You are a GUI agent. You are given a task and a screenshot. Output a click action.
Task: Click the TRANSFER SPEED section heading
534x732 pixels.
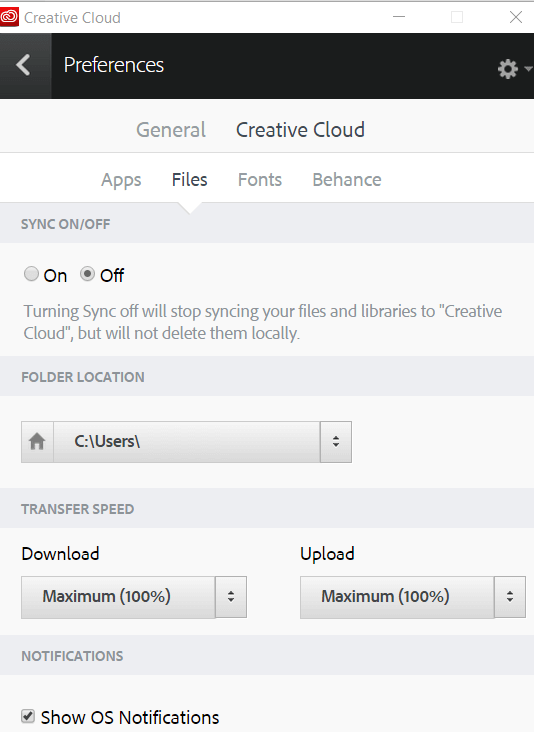coord(77,509)
